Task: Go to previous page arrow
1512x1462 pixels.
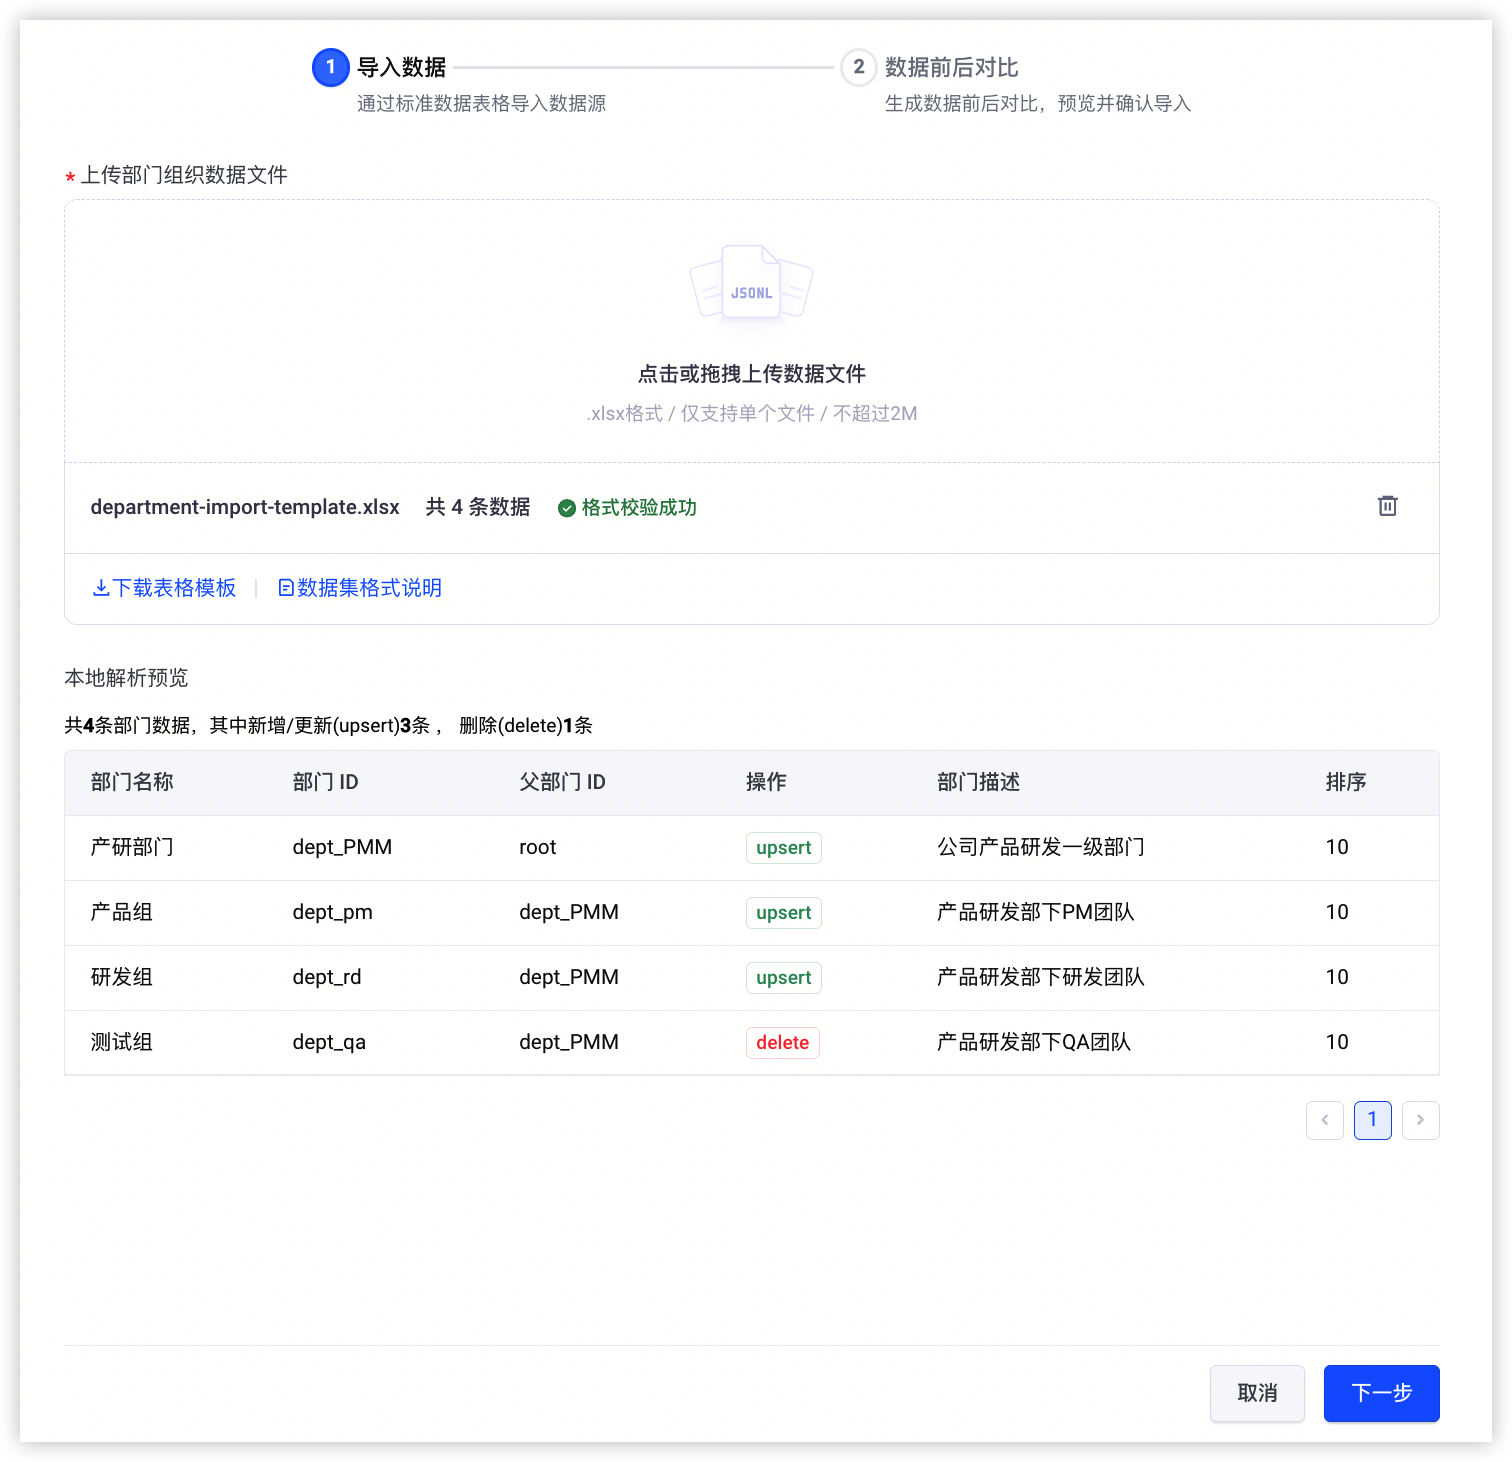Action: [1325, 1120]
